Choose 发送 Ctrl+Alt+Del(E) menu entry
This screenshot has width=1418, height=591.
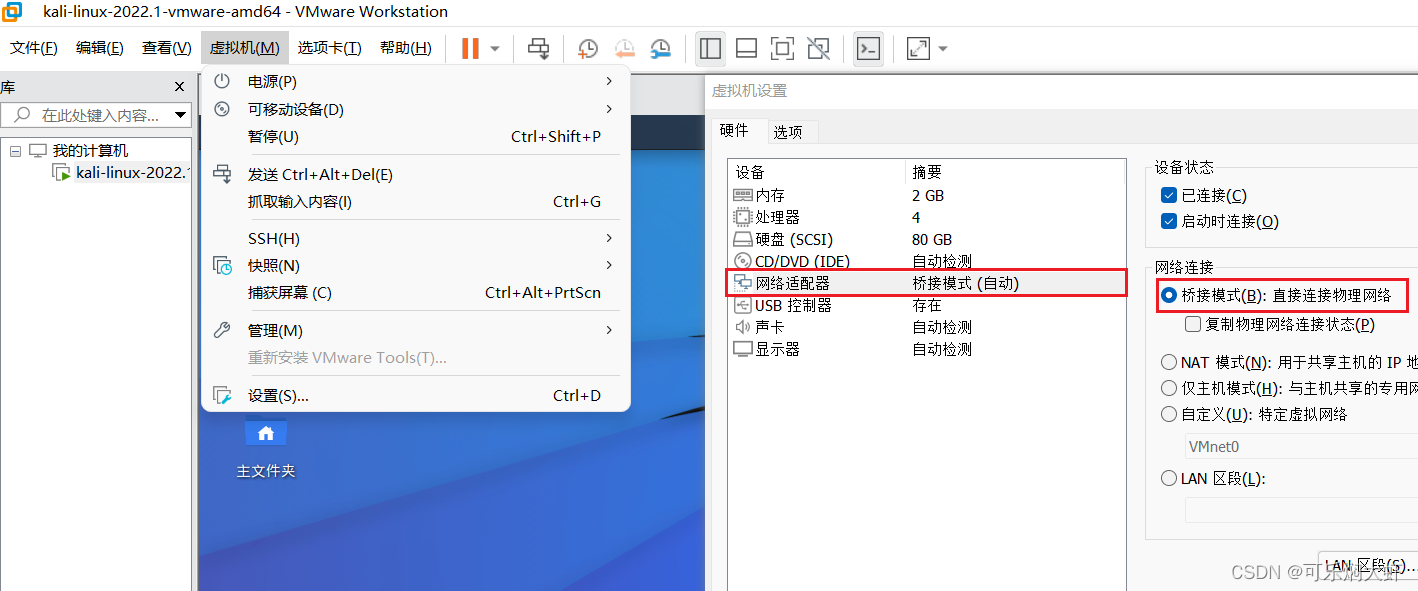click(x=416, y=174)
